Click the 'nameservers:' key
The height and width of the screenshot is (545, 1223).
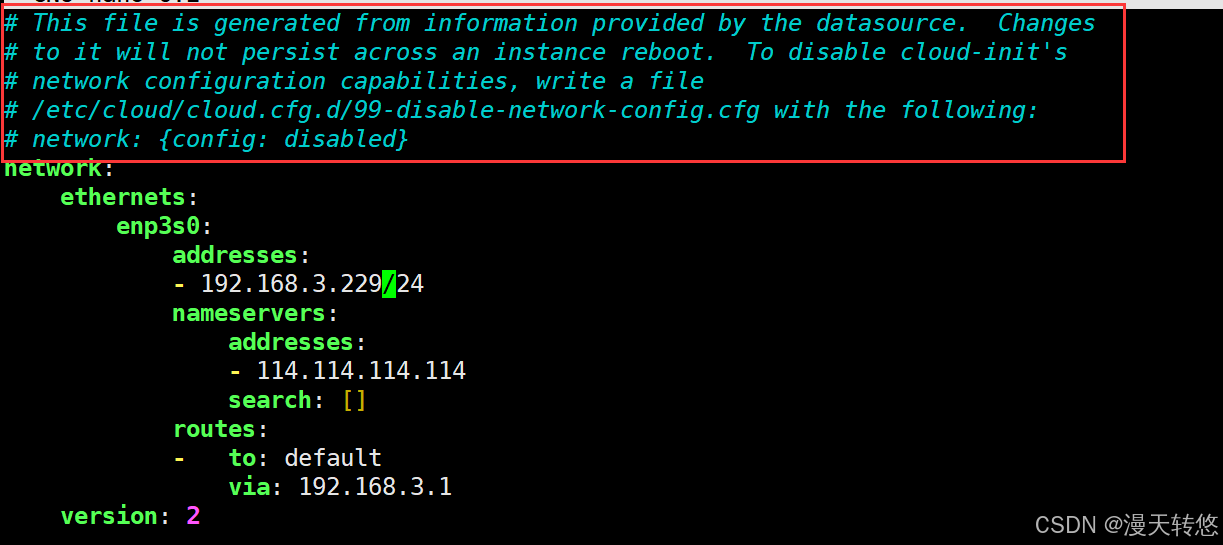point(248,314)
